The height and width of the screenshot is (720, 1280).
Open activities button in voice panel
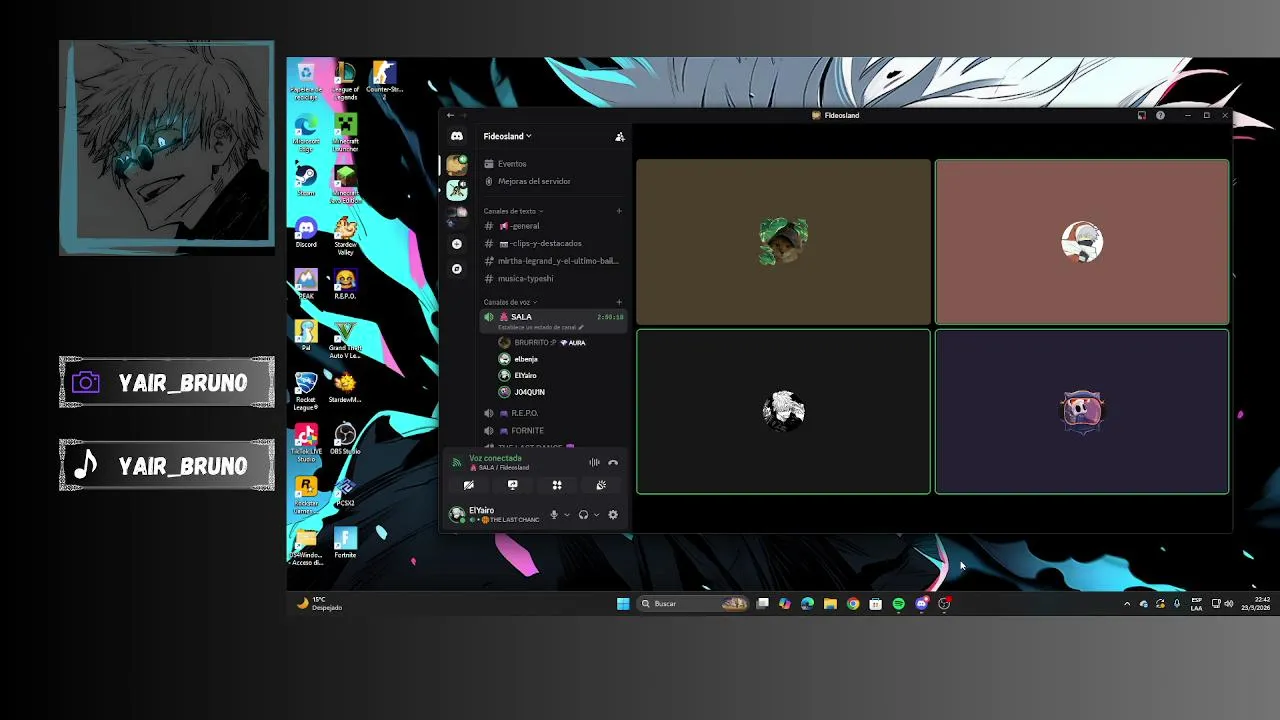(x=557, y=485)
